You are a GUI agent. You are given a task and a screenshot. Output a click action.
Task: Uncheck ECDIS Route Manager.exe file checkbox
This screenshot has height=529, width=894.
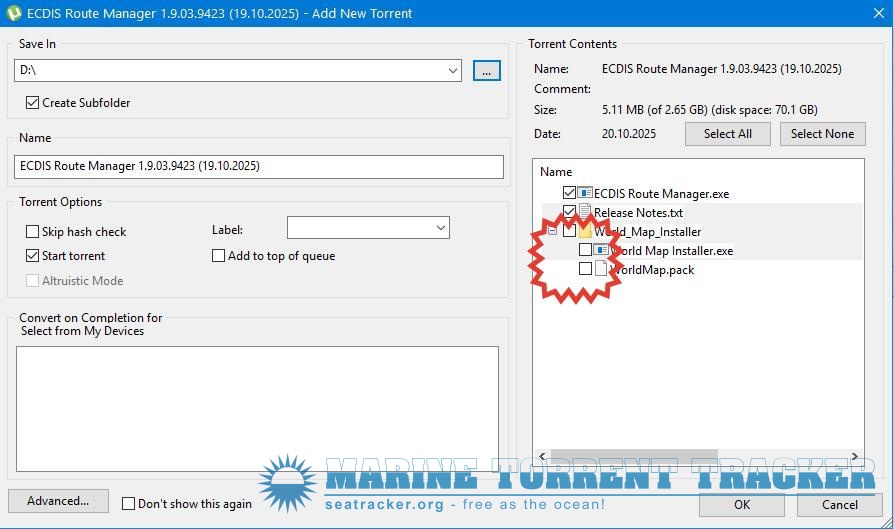569,193
